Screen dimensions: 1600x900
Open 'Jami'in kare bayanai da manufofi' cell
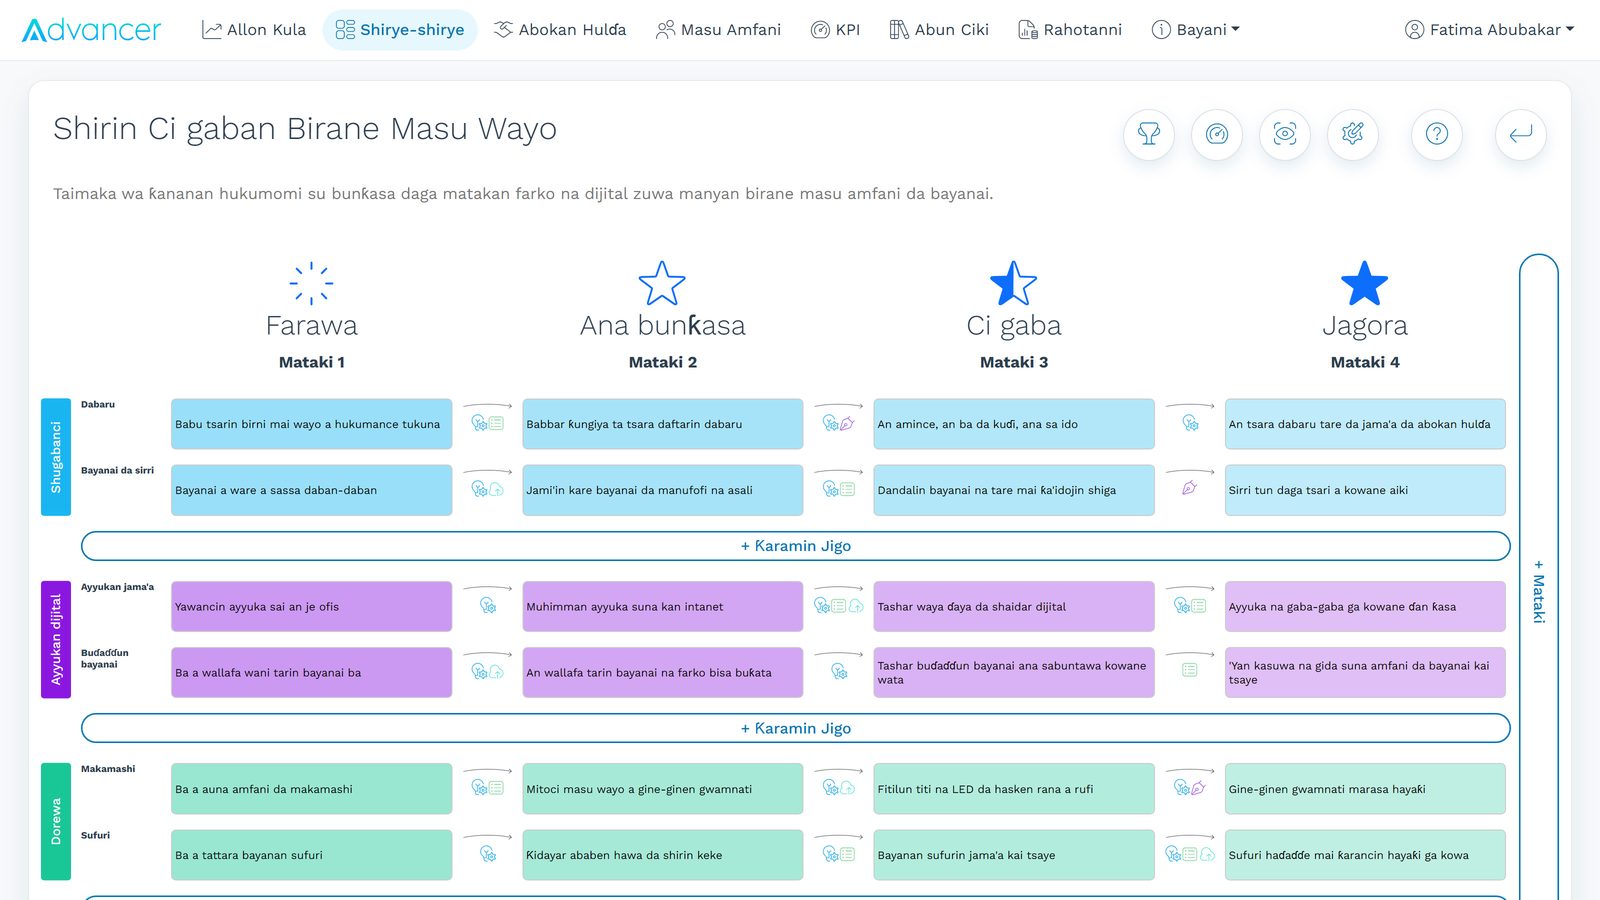663,490
